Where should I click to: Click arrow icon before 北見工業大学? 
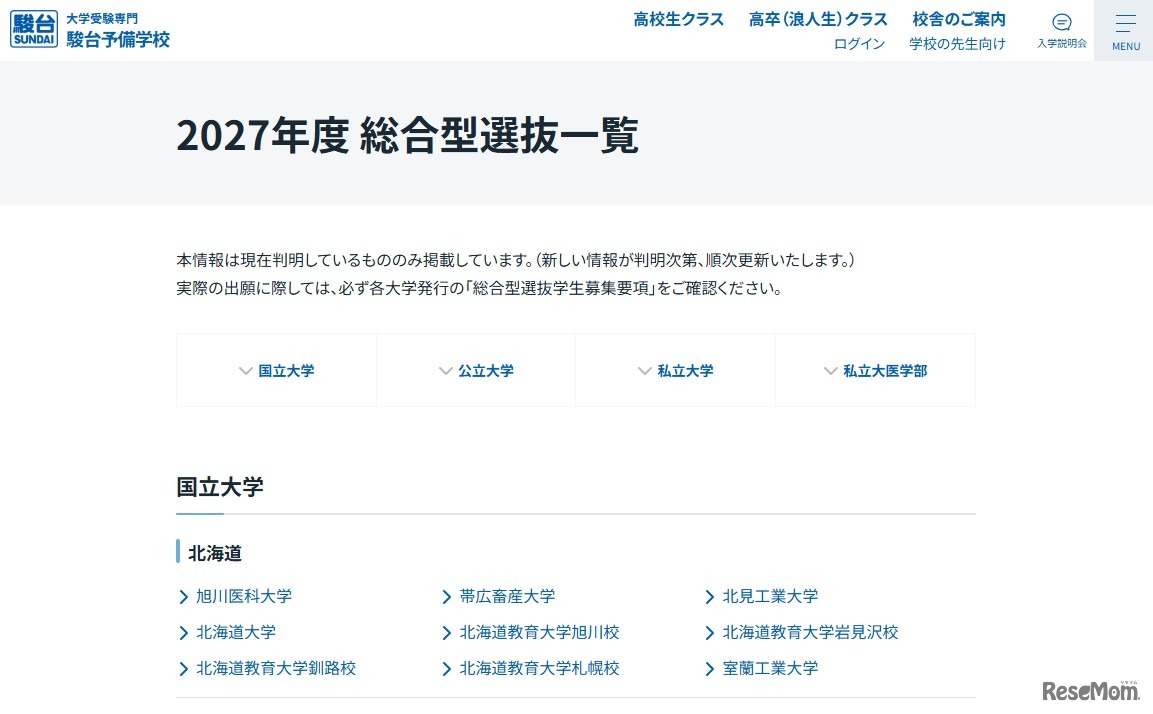(x=710, y=597)
